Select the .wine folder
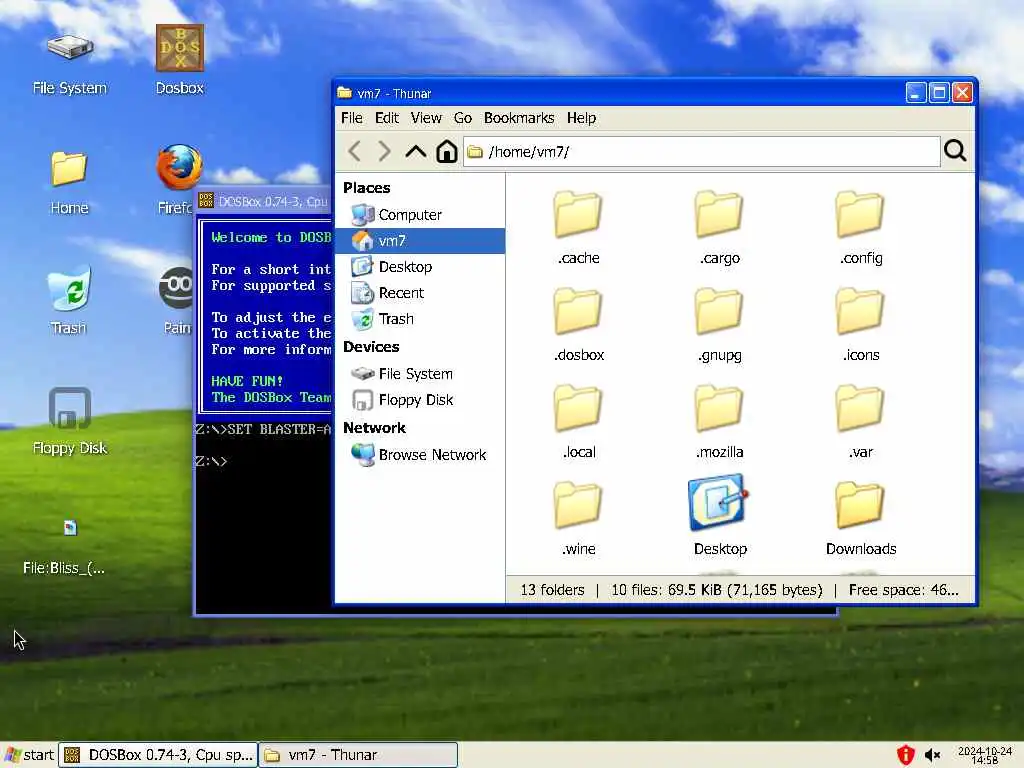The height and width of the screenshot is (768, 1024). pyautogui.click(x=578, y=519)
